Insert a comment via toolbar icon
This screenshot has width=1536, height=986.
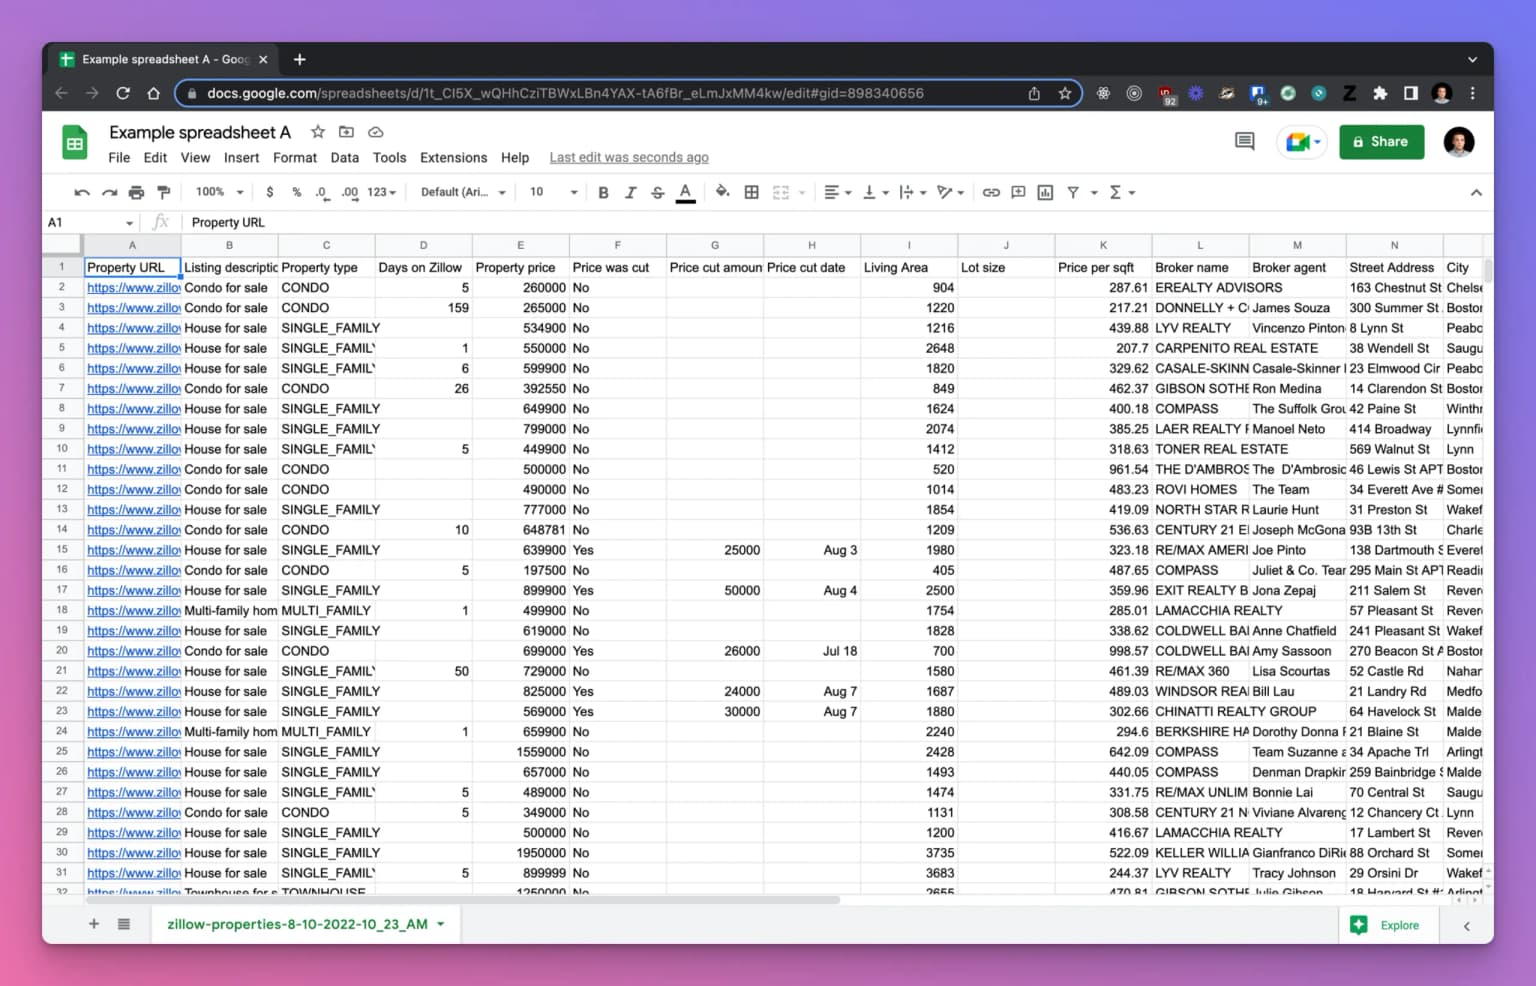(x=1018, y=192)
